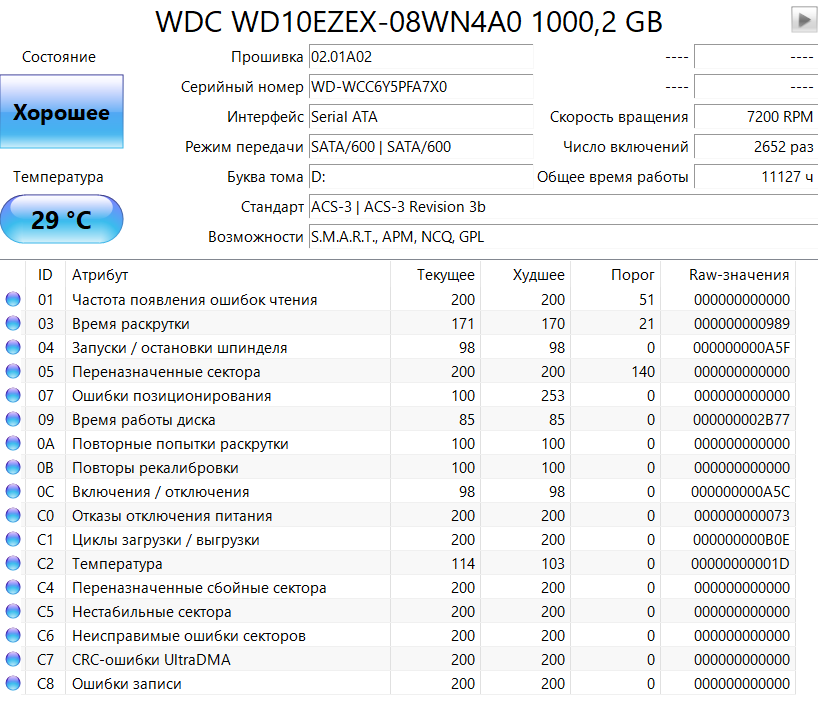
Task: Click status orb for Отказы отключения питания
Action: 13,515
